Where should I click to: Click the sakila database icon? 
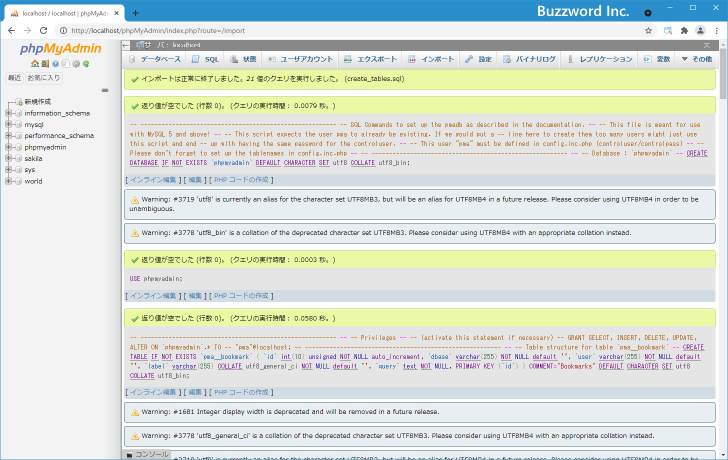coord(19,158)
